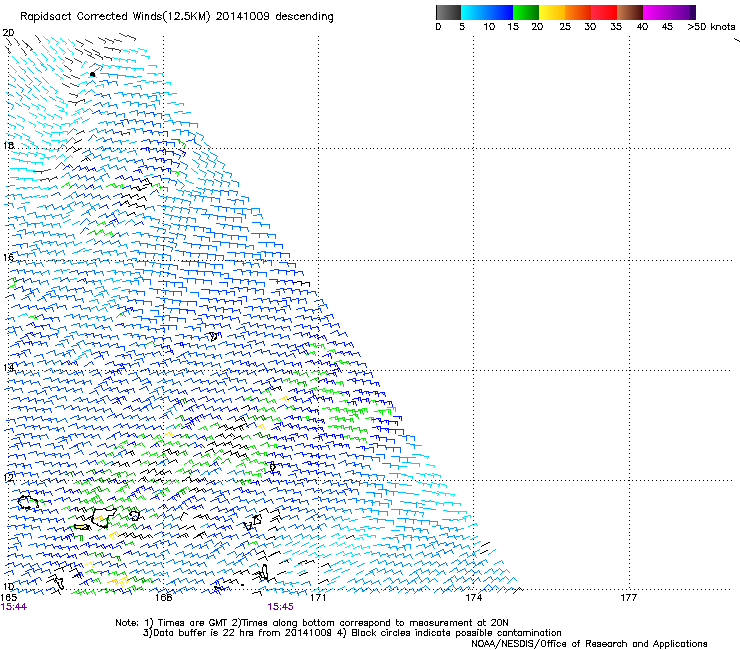Click the latitude label 16
Viewport: 740px width, 650px height.
(8, 257)
